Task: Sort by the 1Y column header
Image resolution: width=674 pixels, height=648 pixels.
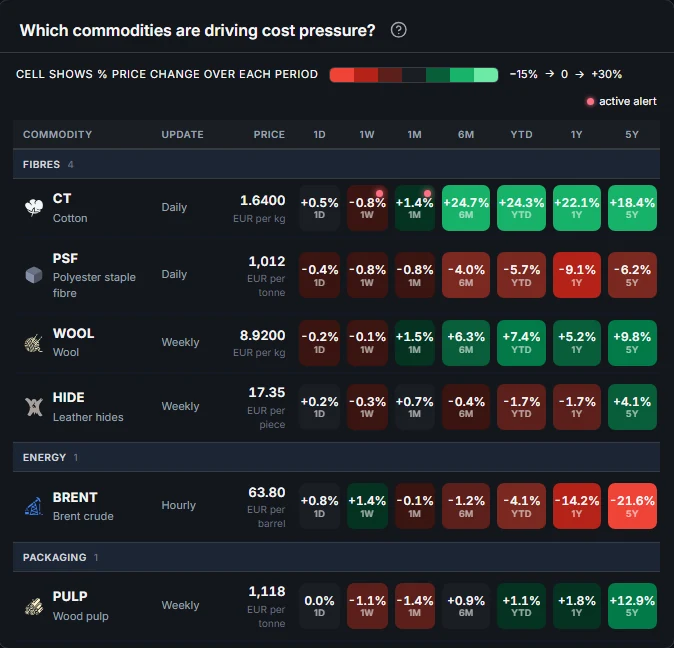Action: click(576, 134)
